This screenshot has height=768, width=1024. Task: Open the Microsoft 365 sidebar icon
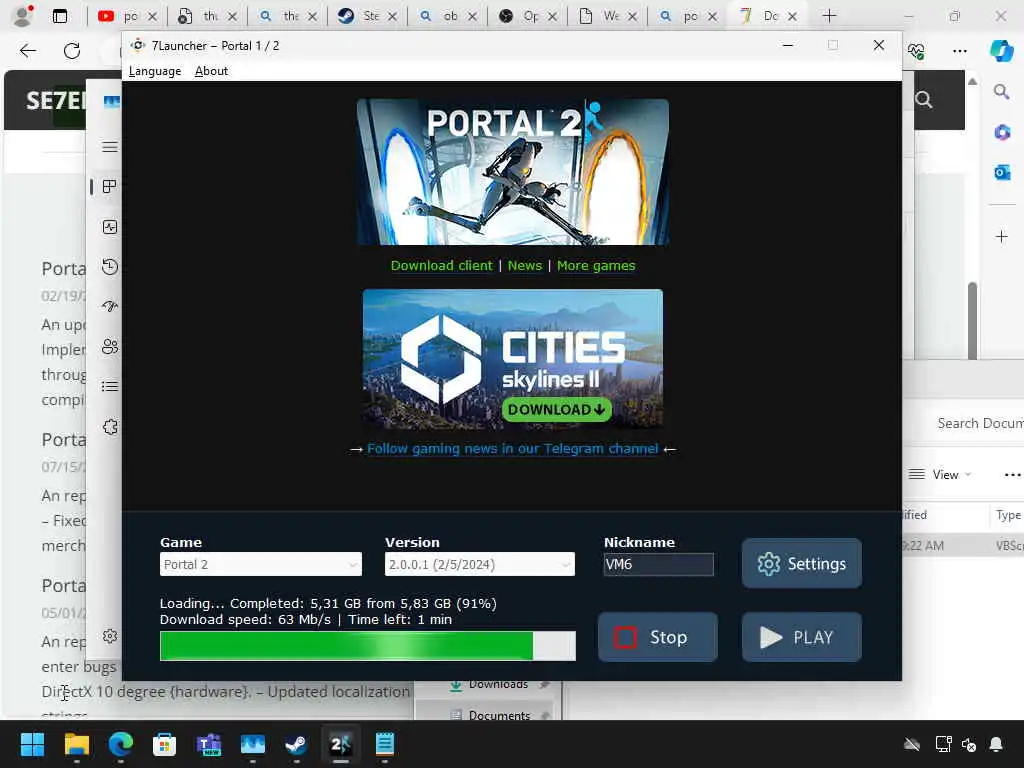1002,133
